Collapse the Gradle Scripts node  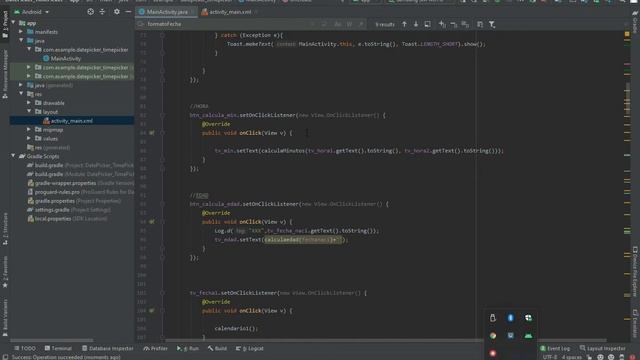pos(13,156)
